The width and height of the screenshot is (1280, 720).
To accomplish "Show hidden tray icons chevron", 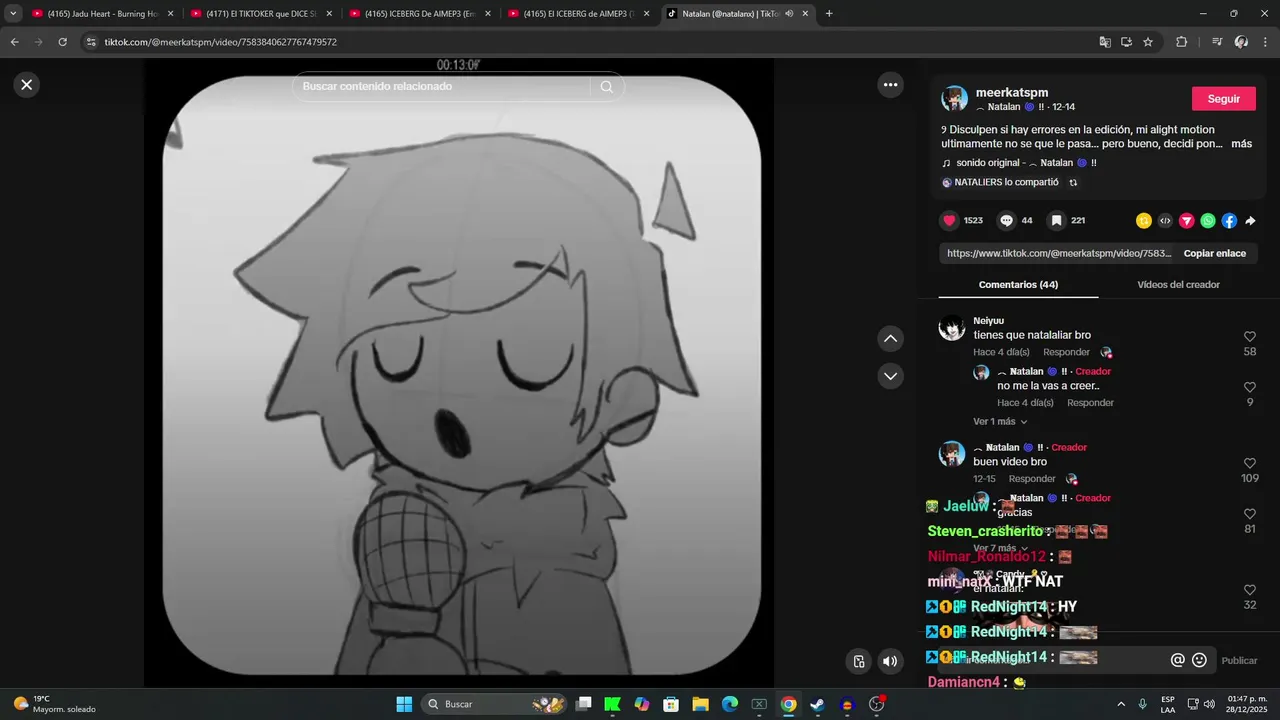I will click(x=1120, y=704).
